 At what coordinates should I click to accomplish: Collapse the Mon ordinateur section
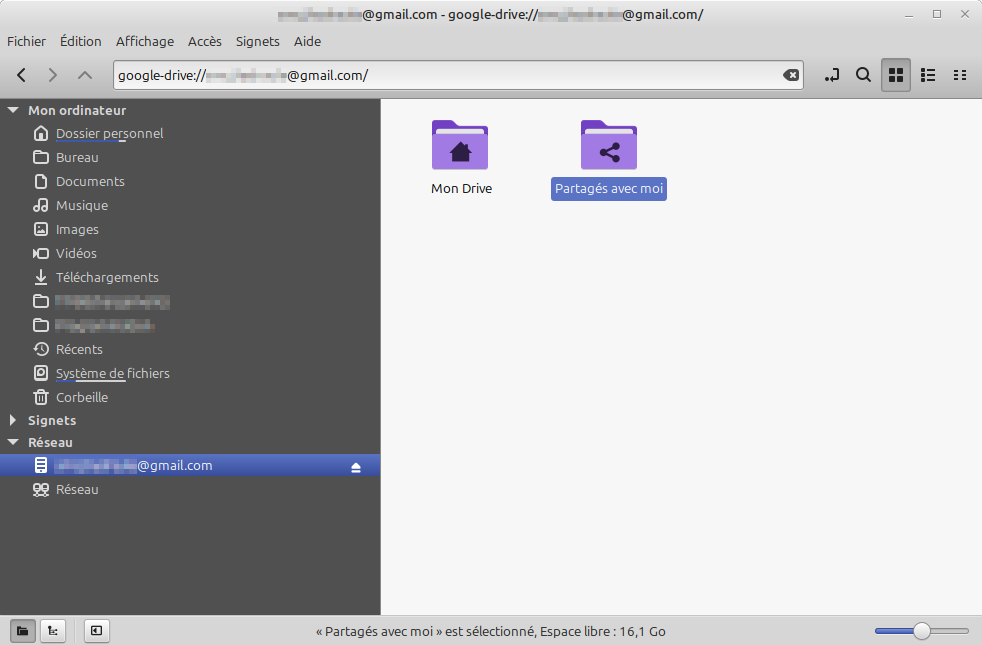(x=13, y=110)
